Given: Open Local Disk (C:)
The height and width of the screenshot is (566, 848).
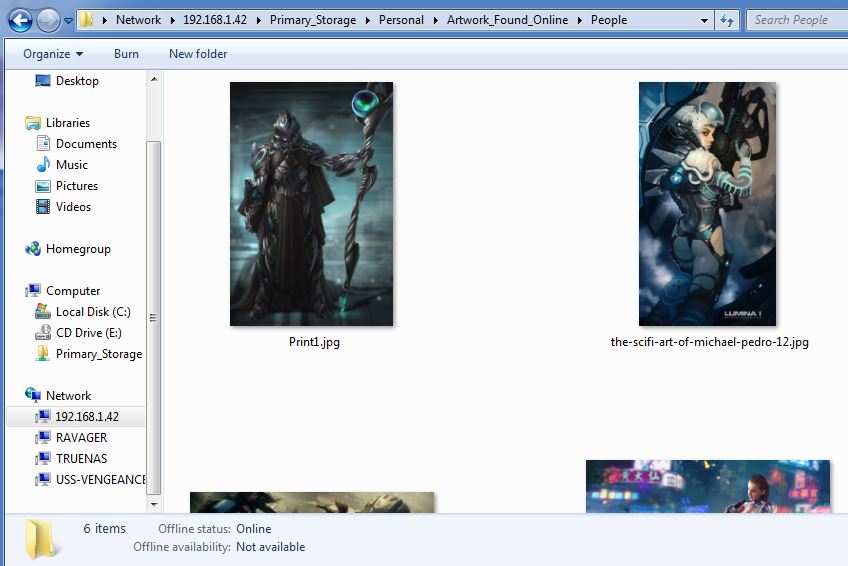Looking at the screenshot, I should [93, 312].
